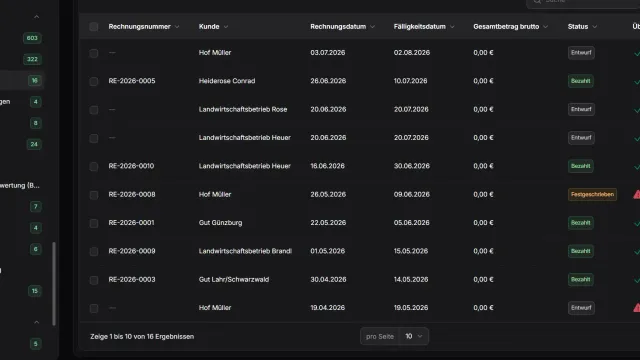Open invoice RE-2026-0010
The width and height of the screenshot is (640, 360).
(131, 166)
